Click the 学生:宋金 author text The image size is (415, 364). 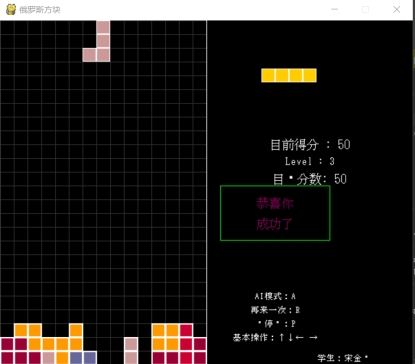343,358
